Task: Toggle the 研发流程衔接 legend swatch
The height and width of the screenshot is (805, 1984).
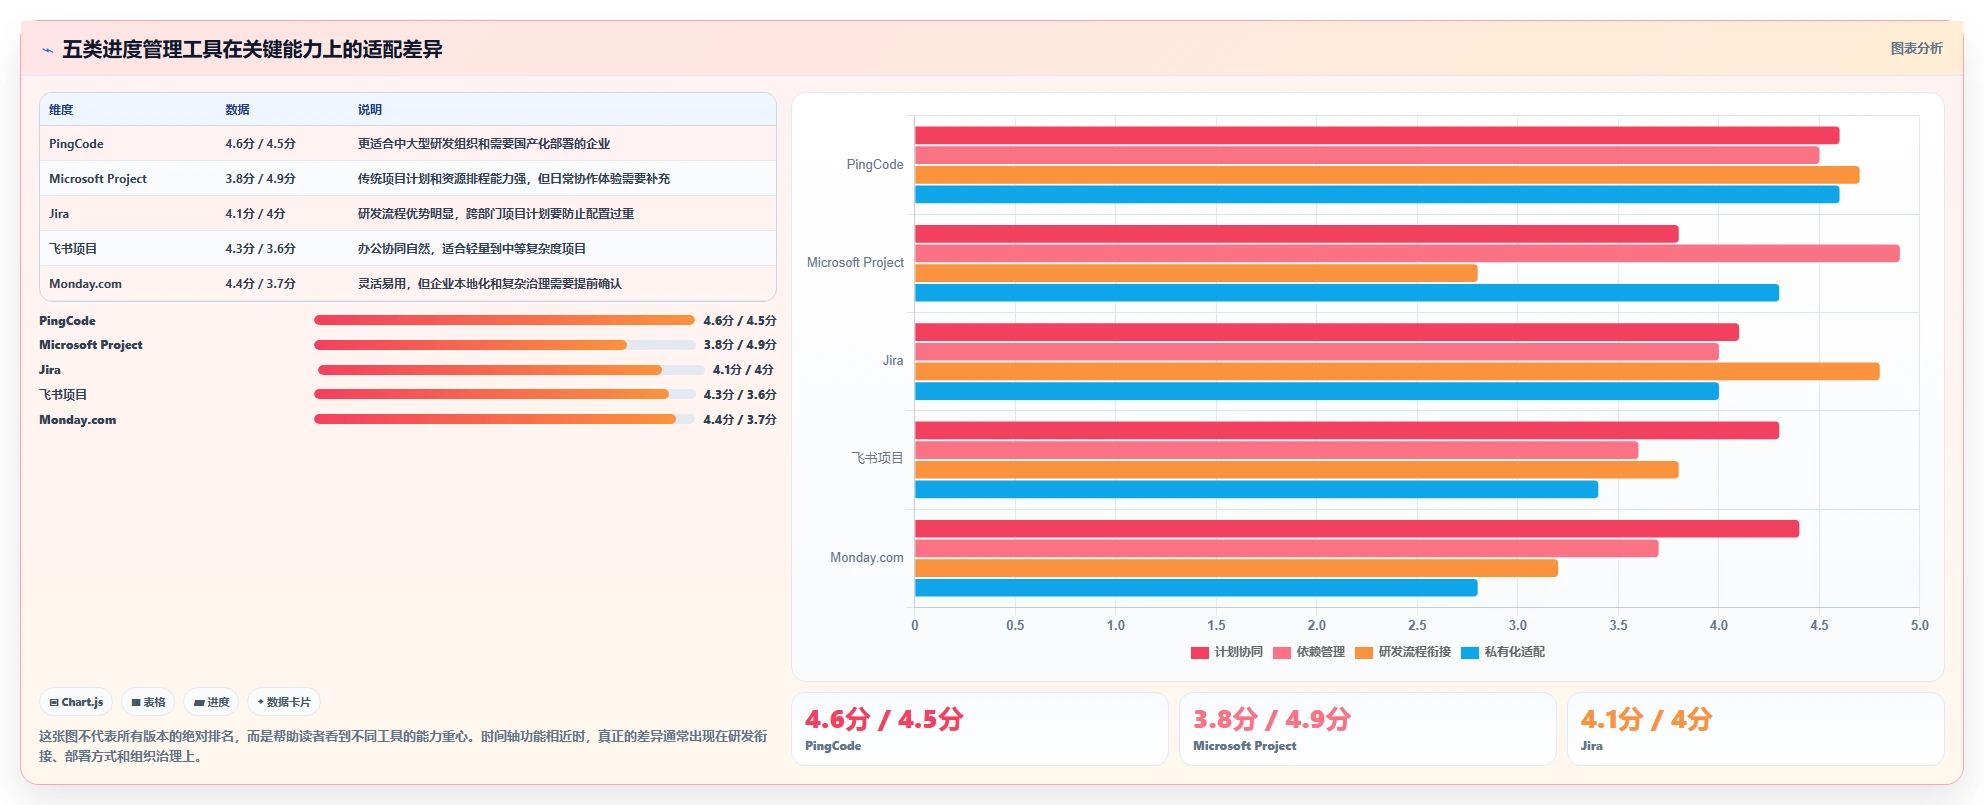Action: click(1364, 652)
